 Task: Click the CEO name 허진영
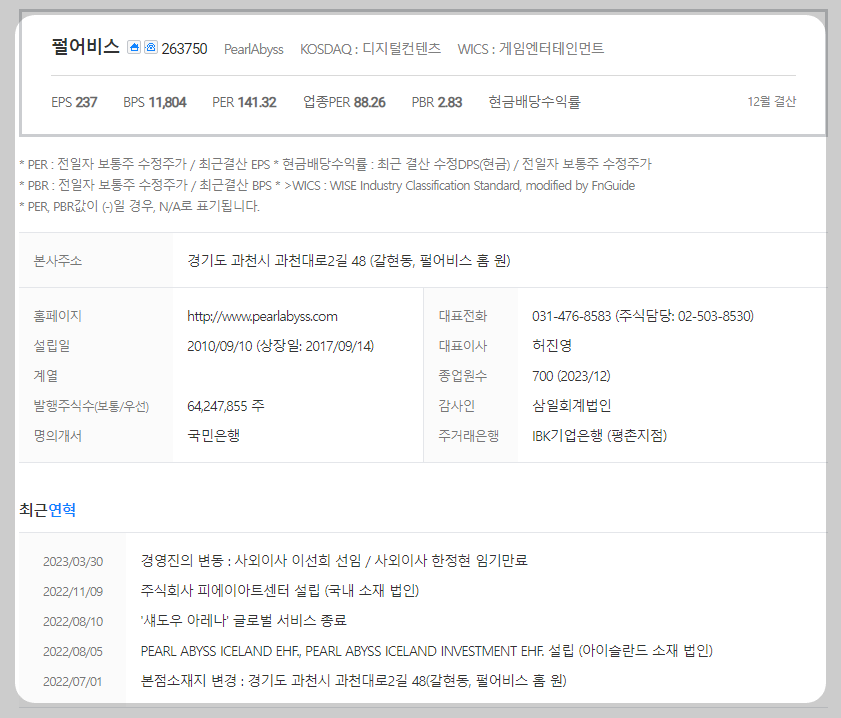click(x=552, y=346)
